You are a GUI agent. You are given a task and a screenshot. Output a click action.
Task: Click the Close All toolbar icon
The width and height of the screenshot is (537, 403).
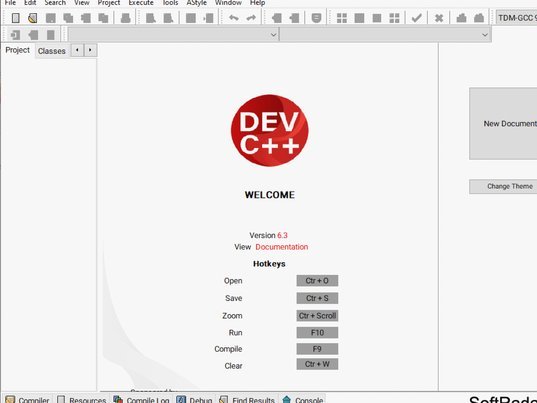103,18
